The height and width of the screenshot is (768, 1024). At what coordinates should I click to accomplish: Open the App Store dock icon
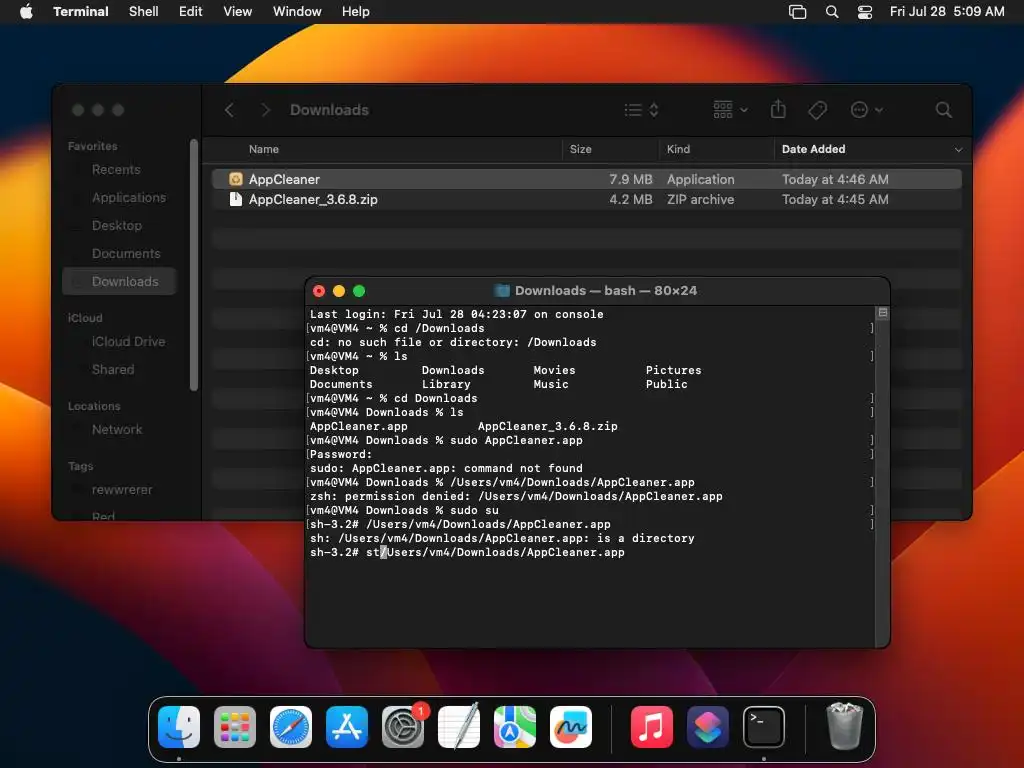[347, 727]
